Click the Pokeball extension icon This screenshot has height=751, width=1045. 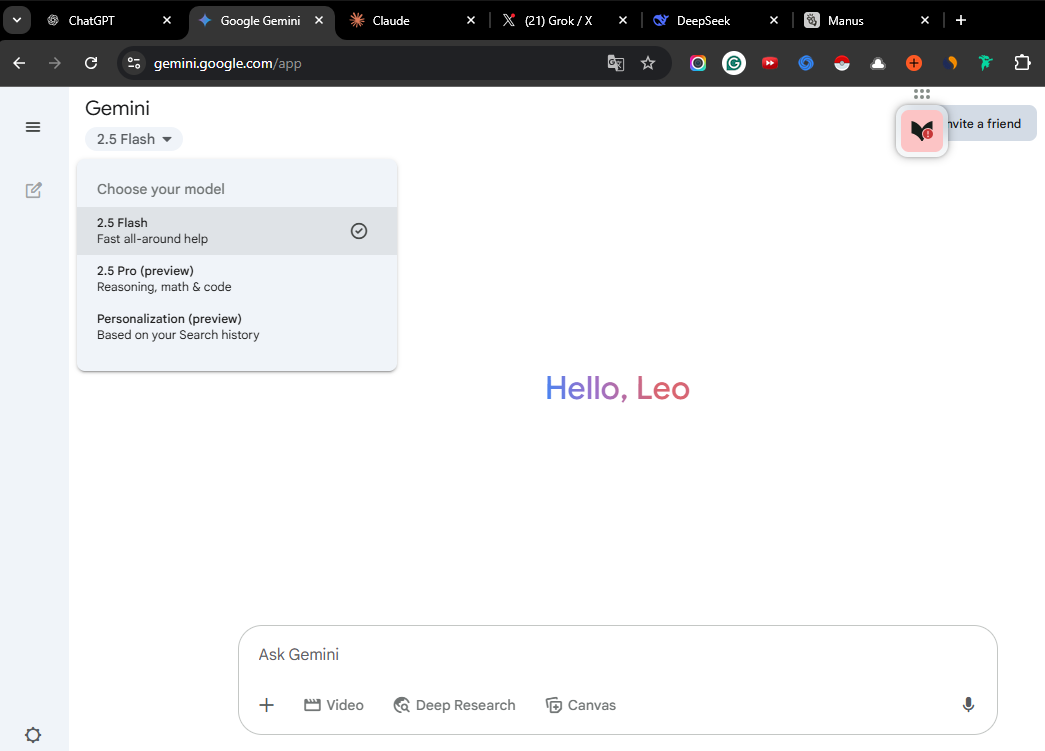(842, 63)
